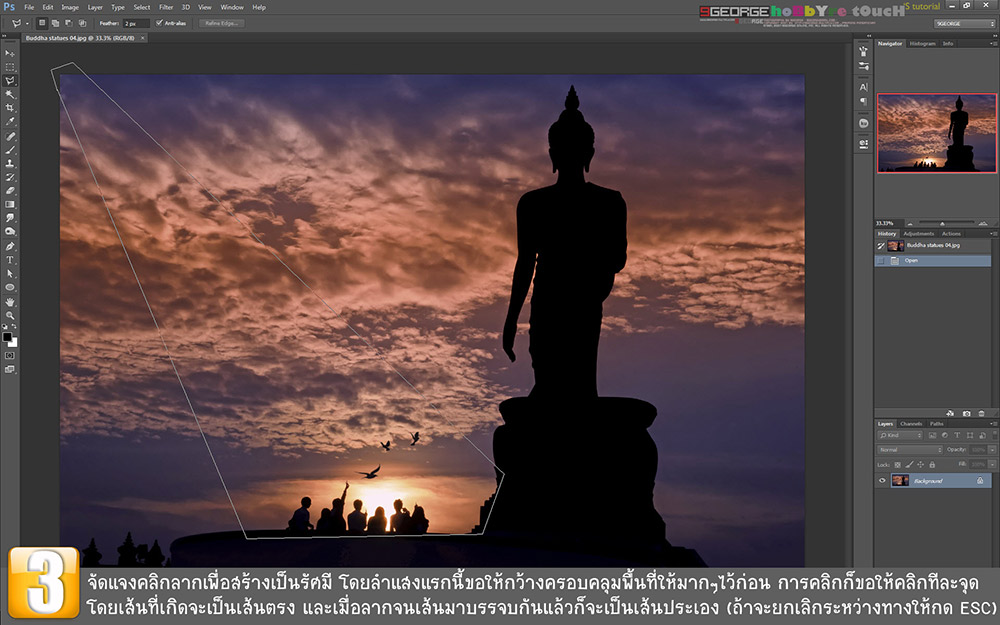
Task: Toggle lock all for layer
Action: (x=932, y=465)
